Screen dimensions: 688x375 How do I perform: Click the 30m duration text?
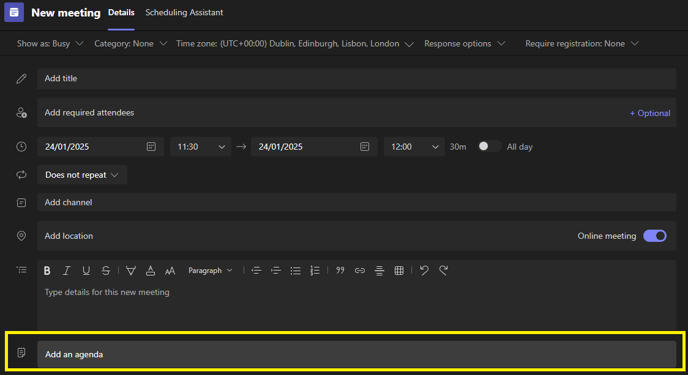(458, 147)
